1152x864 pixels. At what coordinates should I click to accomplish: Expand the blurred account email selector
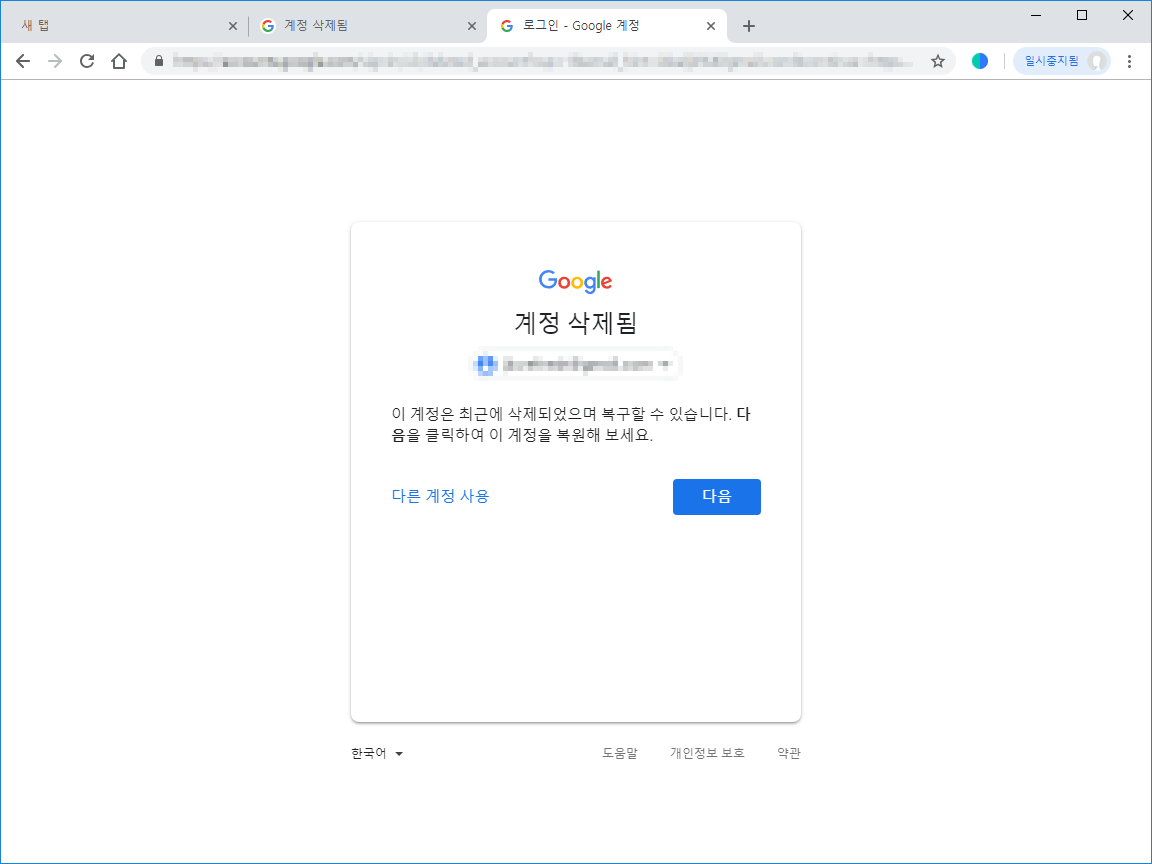(575, 364)
